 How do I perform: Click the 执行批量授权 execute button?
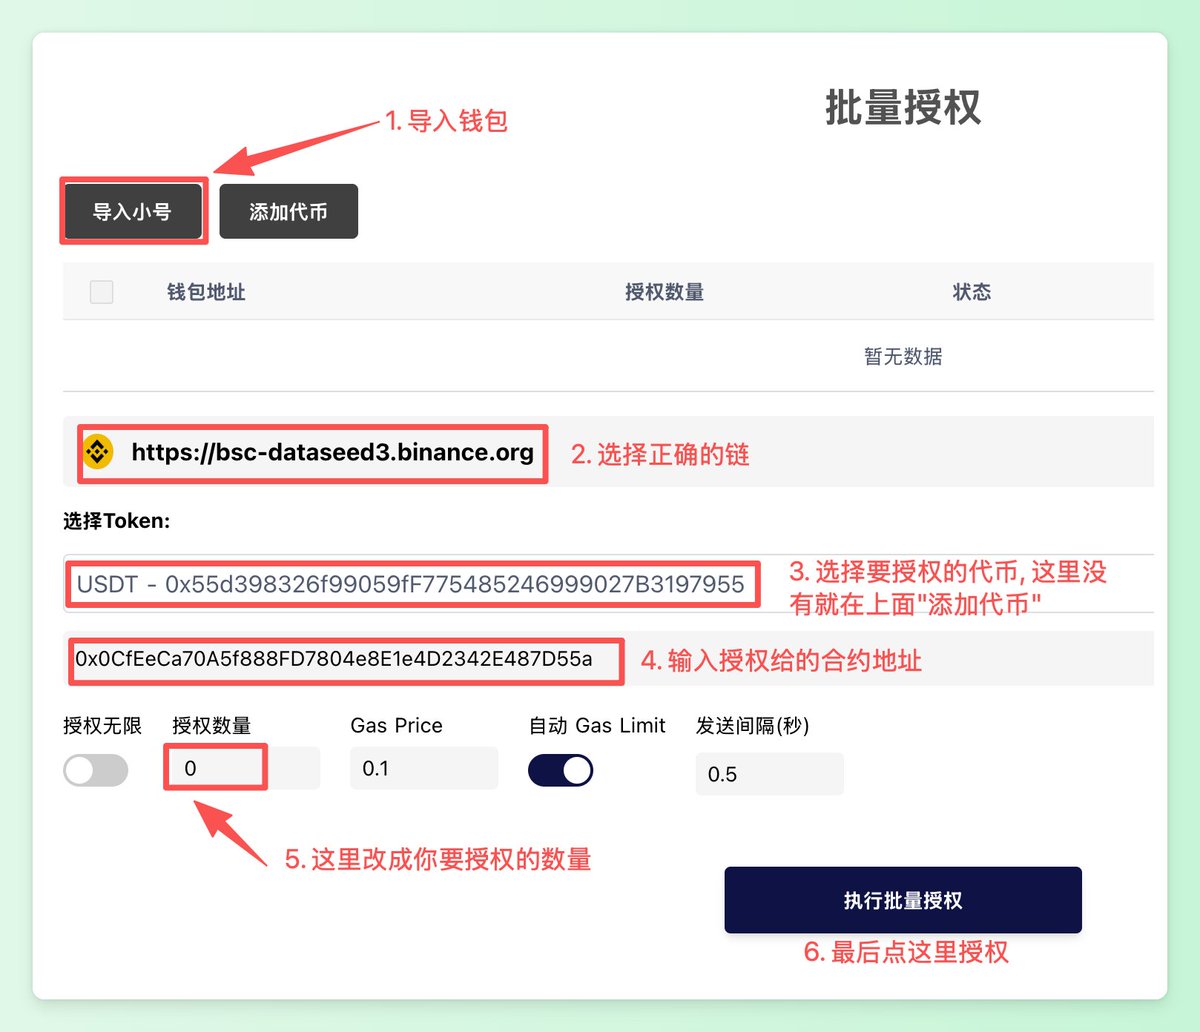[903, 900]
